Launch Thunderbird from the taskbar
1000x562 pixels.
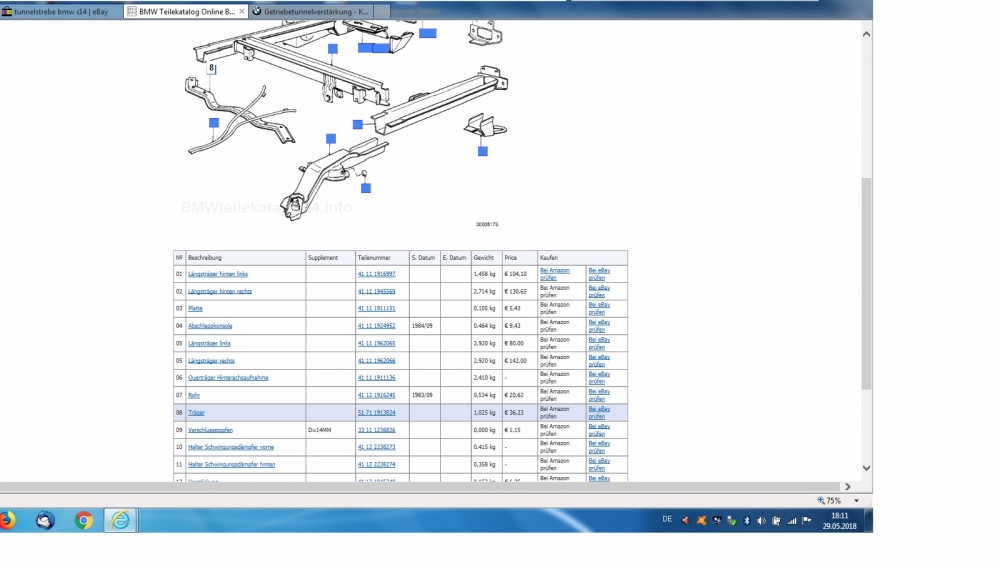click(45, 520)
